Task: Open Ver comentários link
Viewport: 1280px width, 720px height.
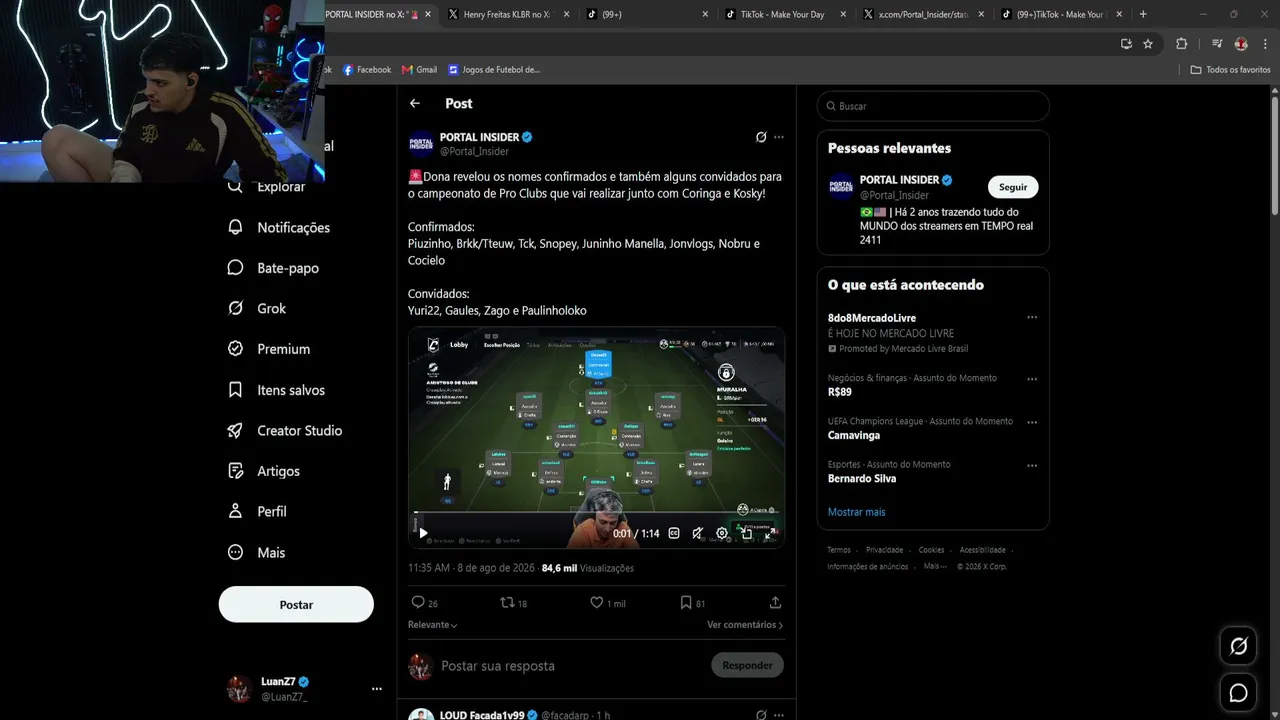Action: pyautogui.click(x=745, y=625)
